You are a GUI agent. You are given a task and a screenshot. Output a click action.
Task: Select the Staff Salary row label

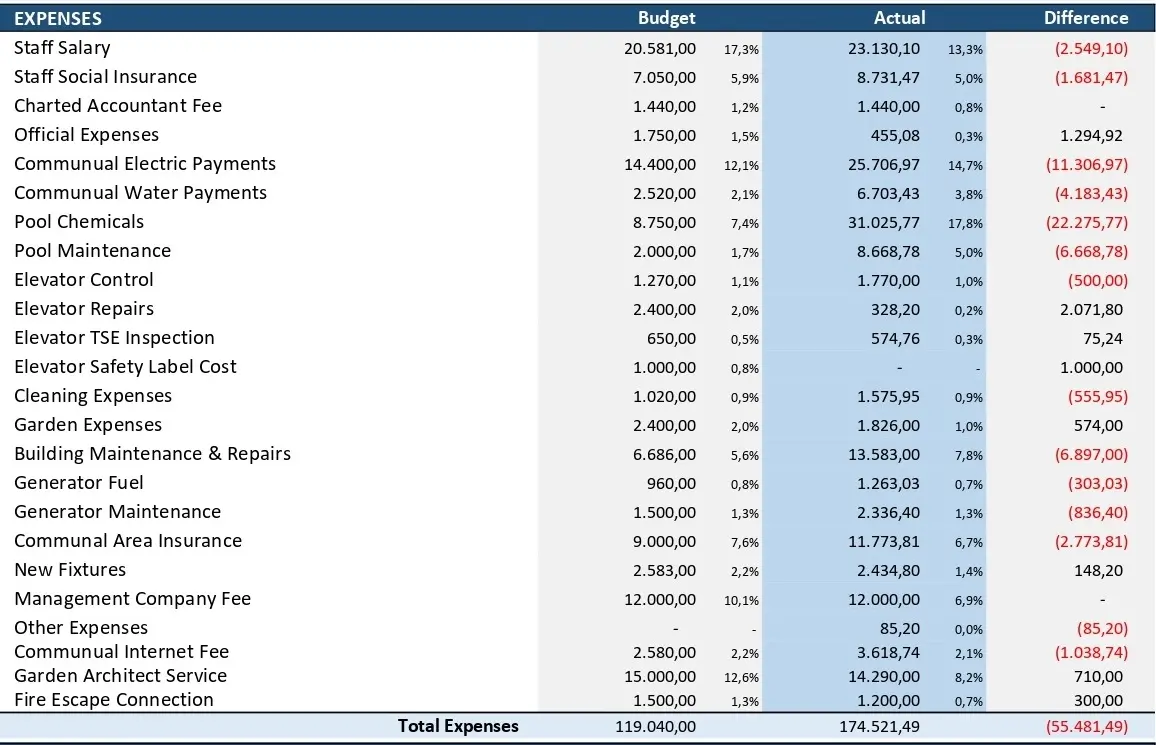[62, 48]
